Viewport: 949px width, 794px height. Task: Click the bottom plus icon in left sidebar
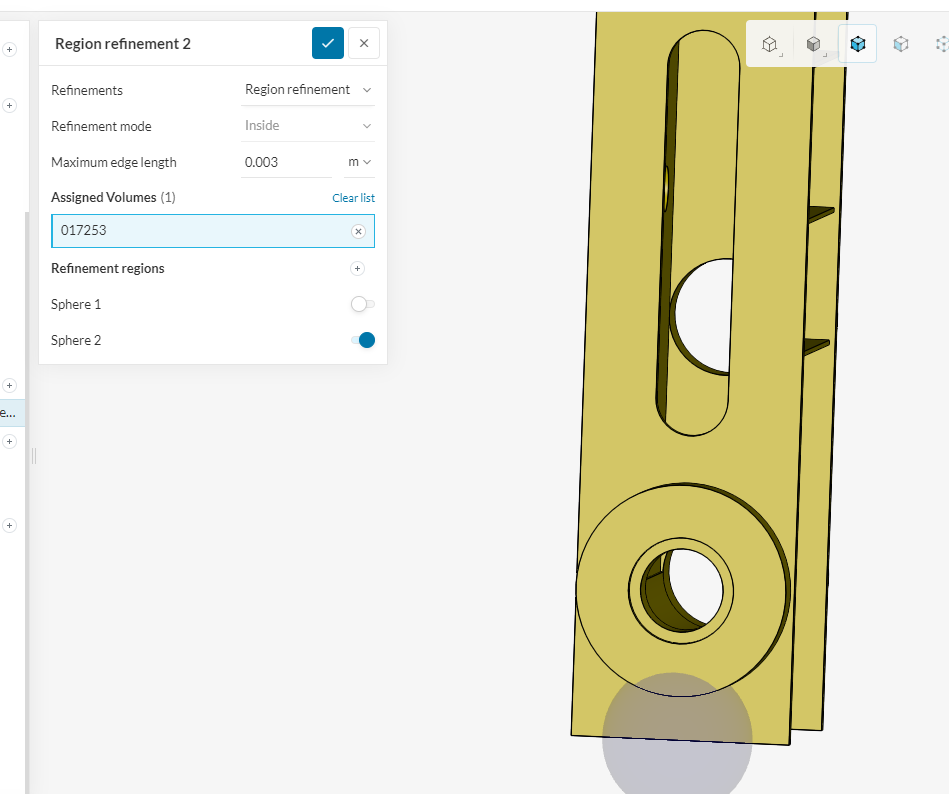(10, 525)
